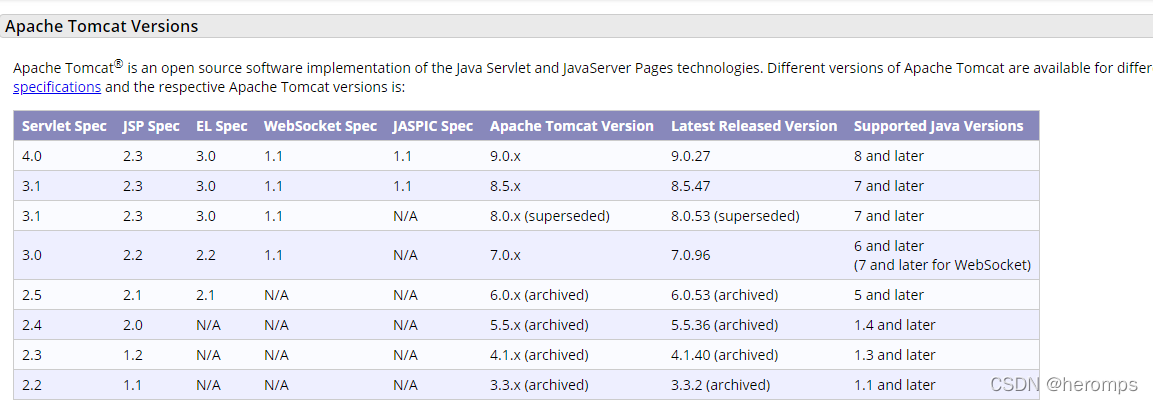Screen dimensions: 1153x404
Task: Click the 1.3 and later Java cell
Action: (x=895, y=355)
